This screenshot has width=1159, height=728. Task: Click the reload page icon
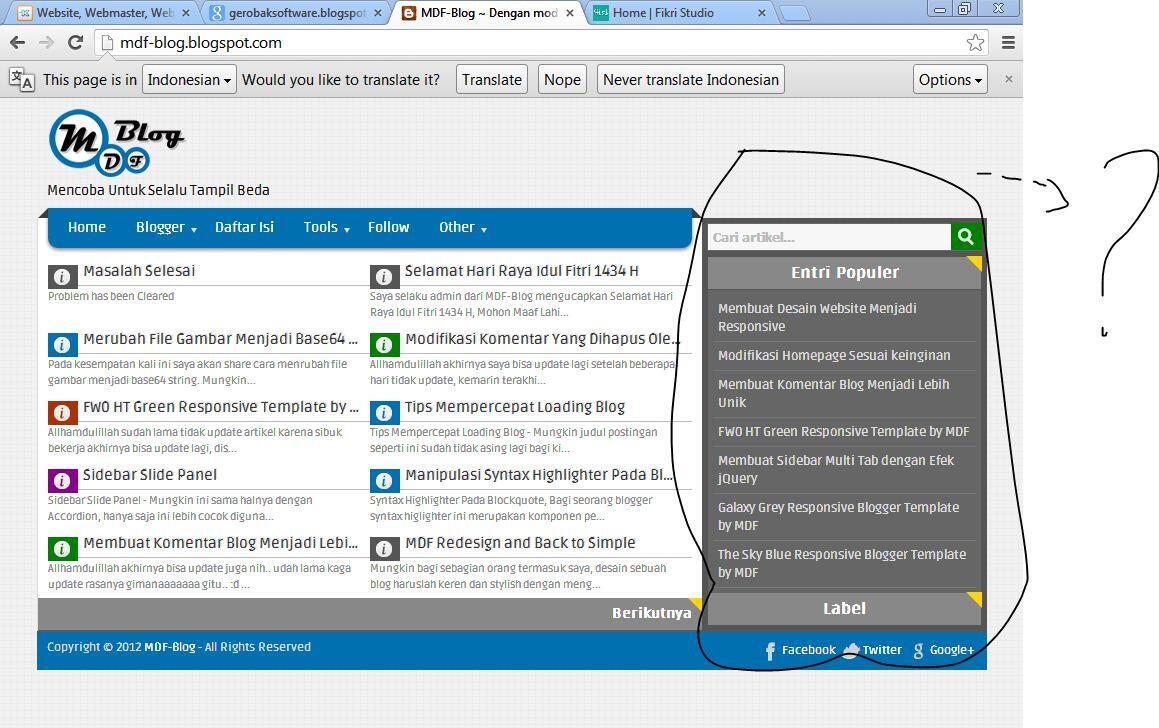coord(76,43)
